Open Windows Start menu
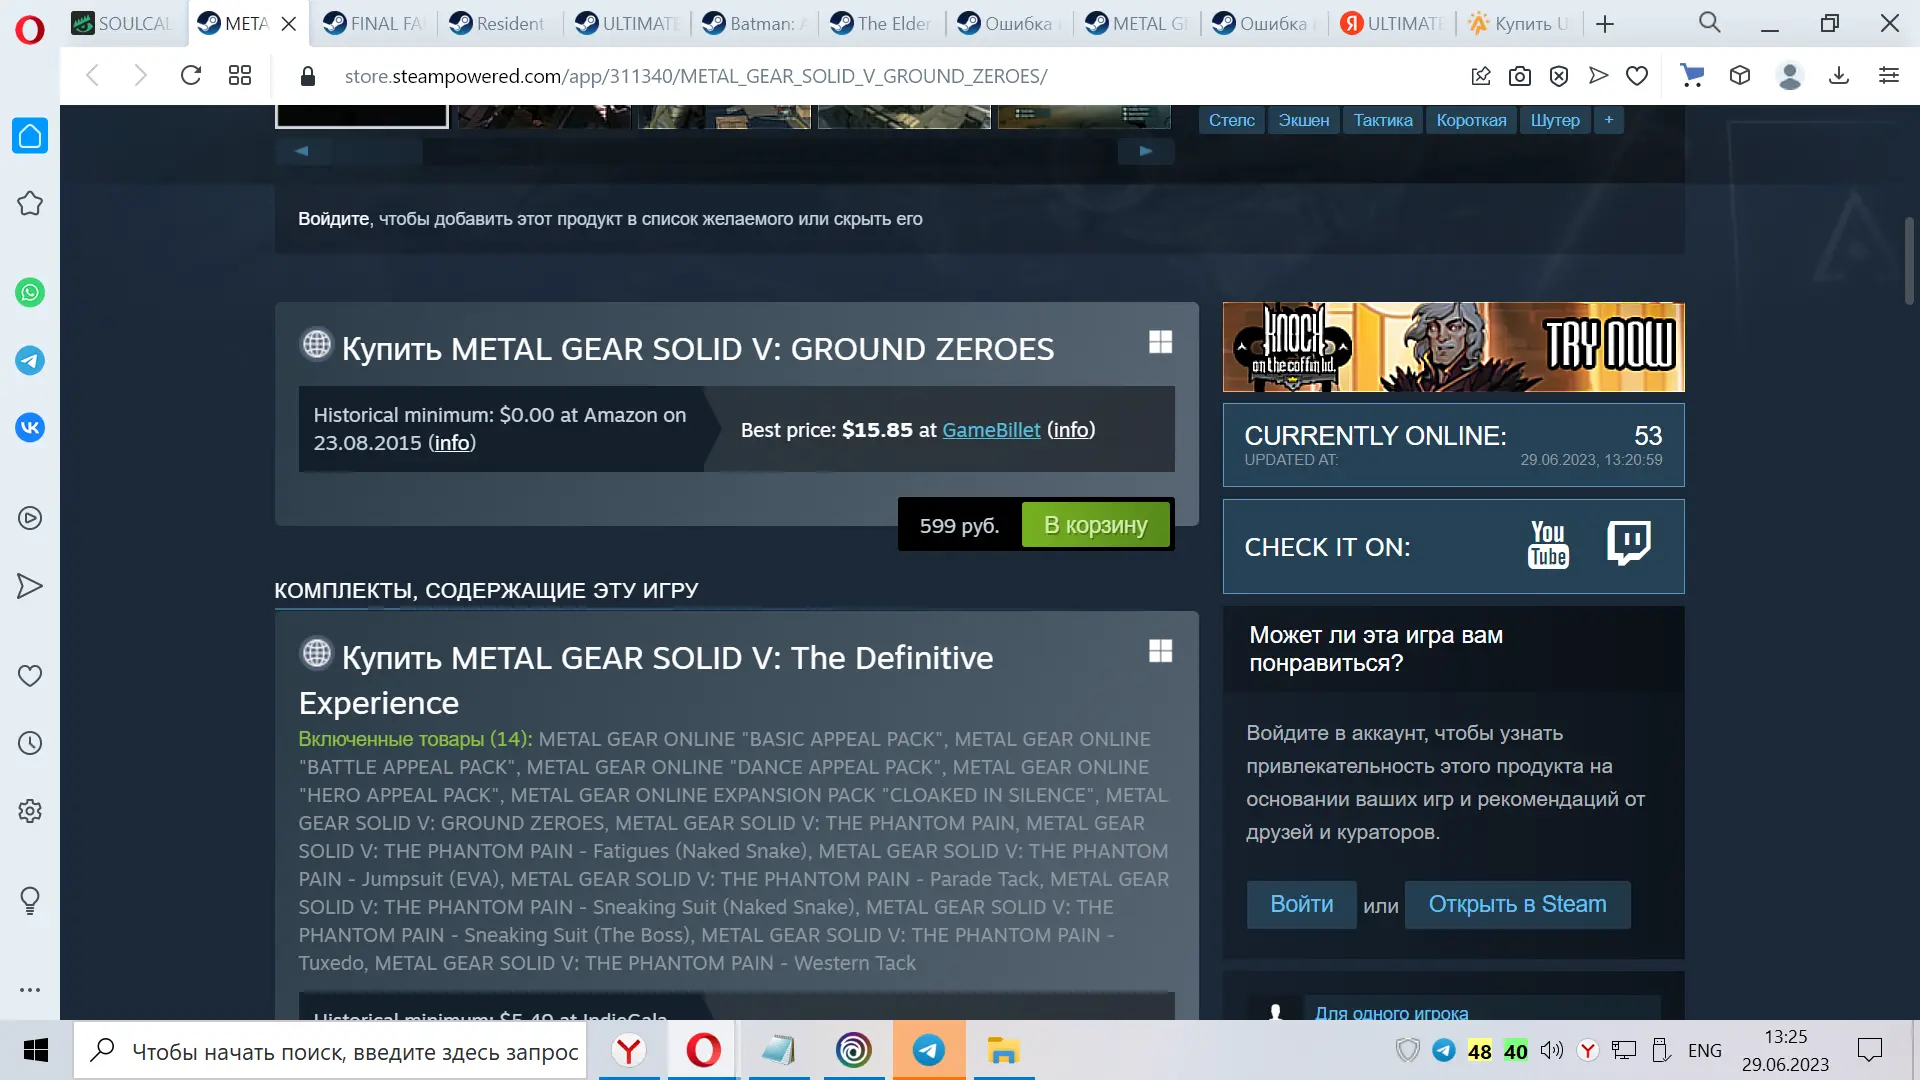 click(36, 1051)
